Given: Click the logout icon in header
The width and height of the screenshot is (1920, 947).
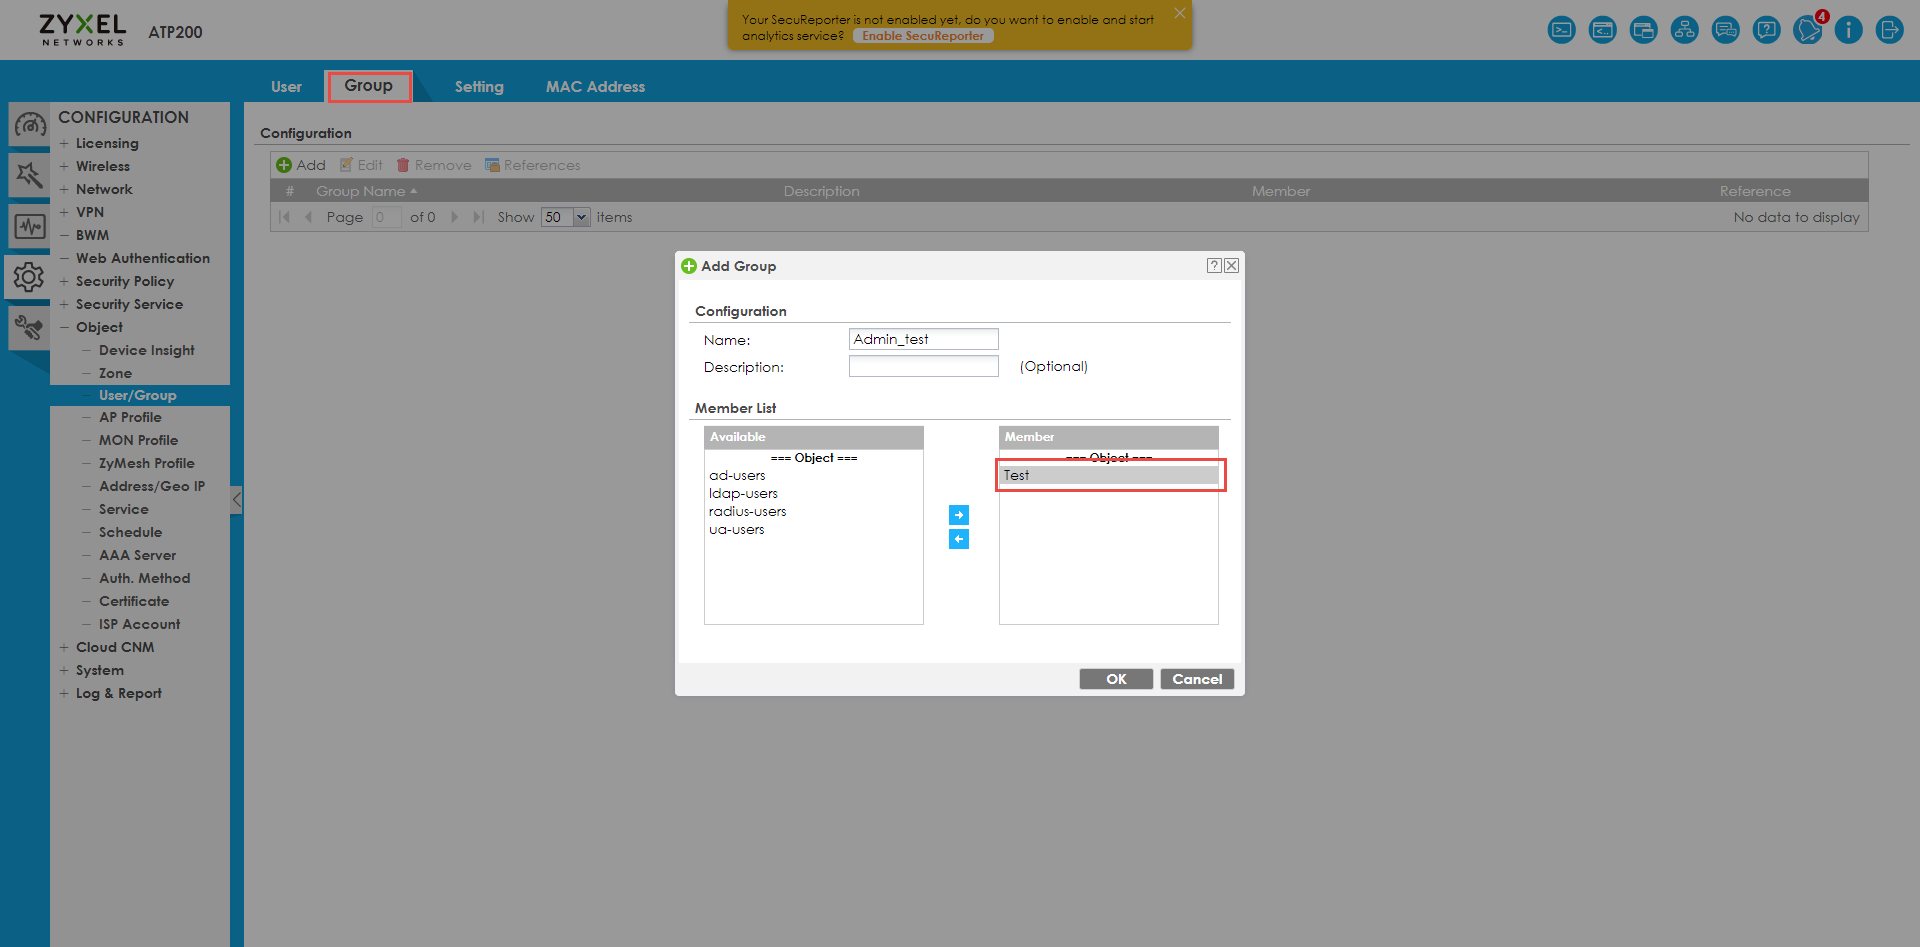Looking at the screenshot, I should coord(1889,30).
